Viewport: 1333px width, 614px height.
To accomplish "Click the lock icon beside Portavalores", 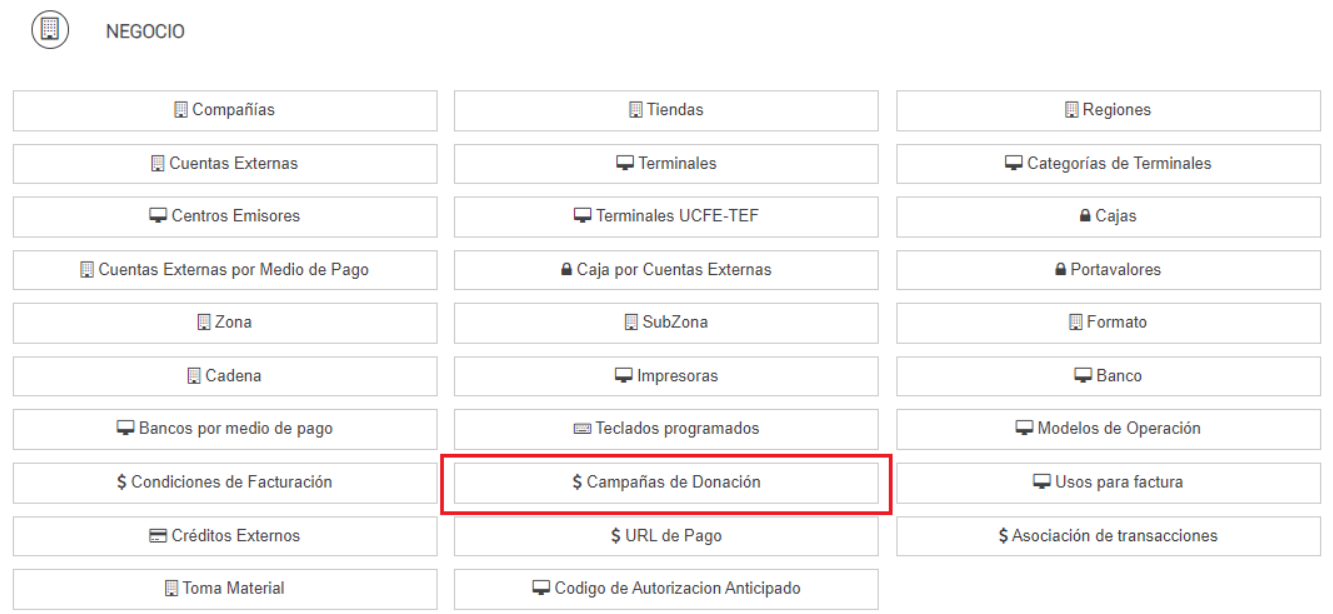I will pyautogui.click(x=1061, y=270).
